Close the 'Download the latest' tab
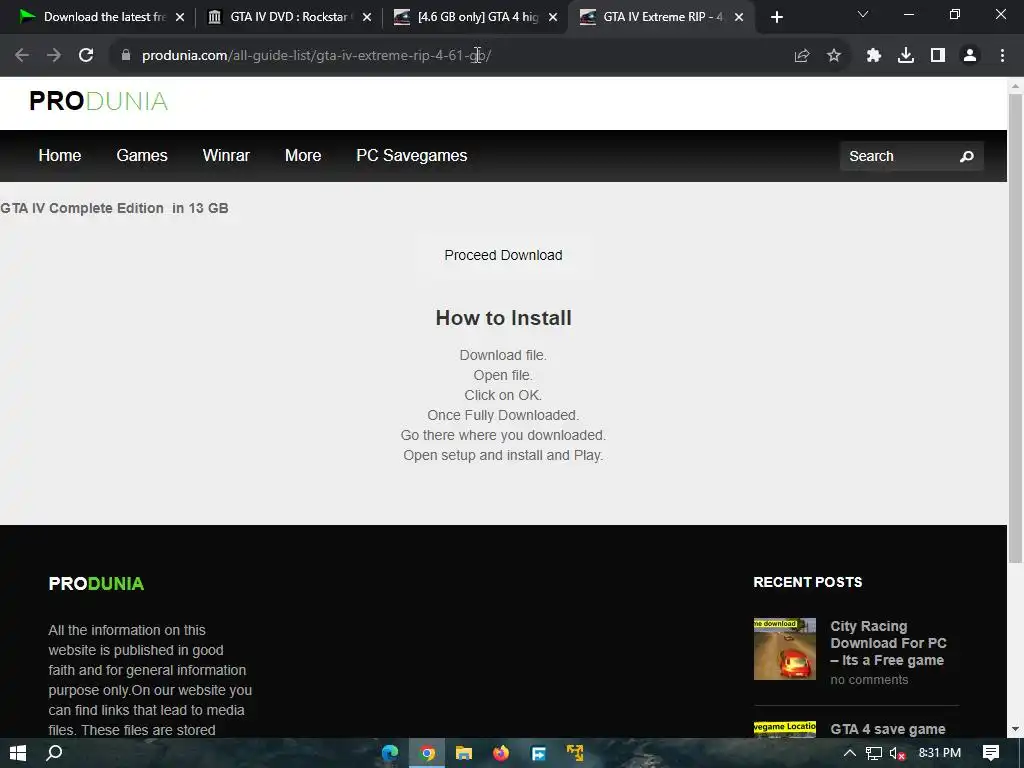Viewport: 1024px width, 768px height. [180, 18]
